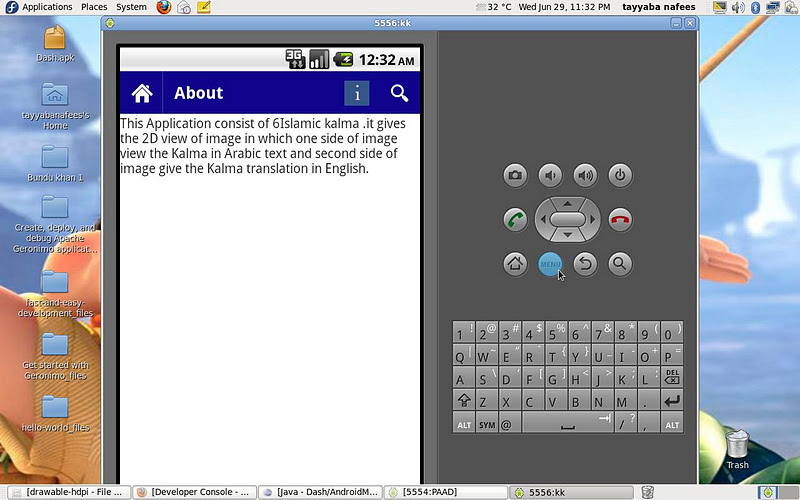This screenshot has height=500, width=800.
Task: Click the right ALT key on emulator keyboard
Action: 672,422
